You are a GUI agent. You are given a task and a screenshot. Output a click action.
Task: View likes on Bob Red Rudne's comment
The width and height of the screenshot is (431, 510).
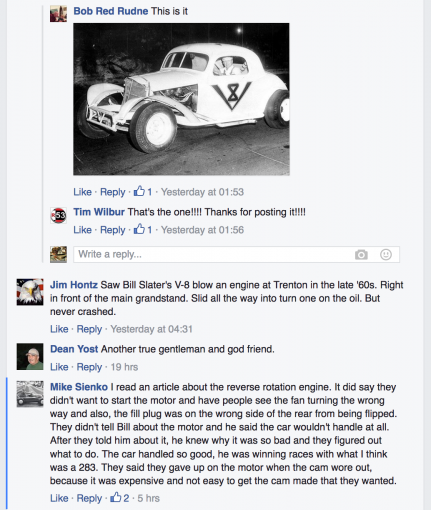143,192
